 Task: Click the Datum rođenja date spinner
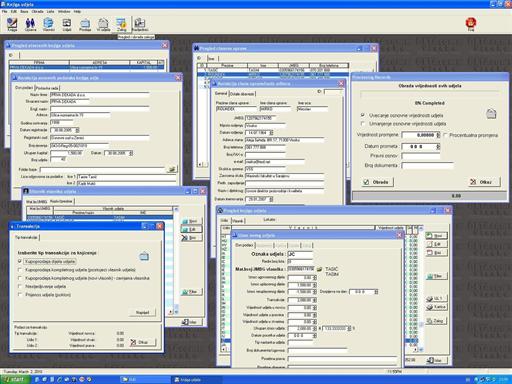click(x=271, y=133)
